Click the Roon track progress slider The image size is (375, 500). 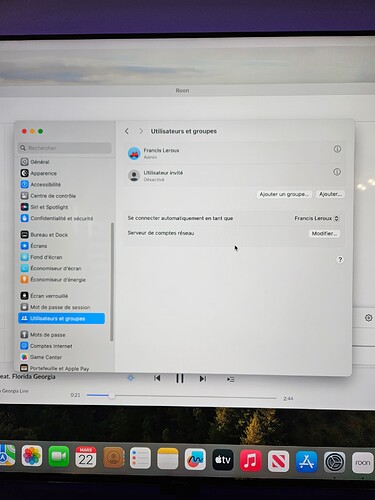click(182, 396)
